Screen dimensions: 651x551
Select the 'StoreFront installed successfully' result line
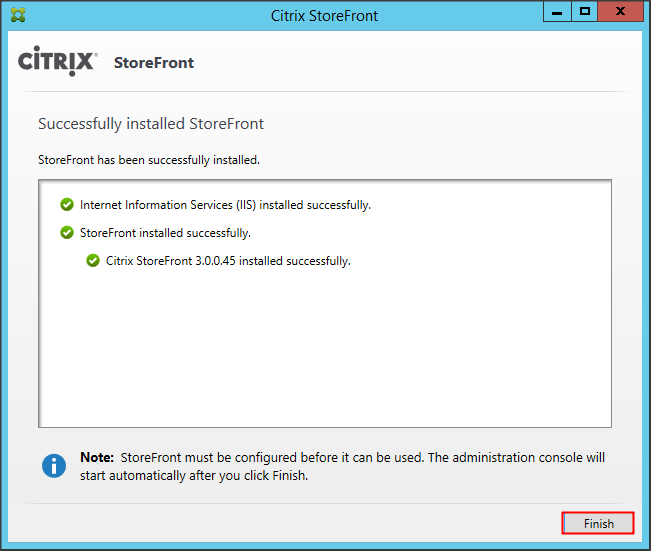click(165, 233)
